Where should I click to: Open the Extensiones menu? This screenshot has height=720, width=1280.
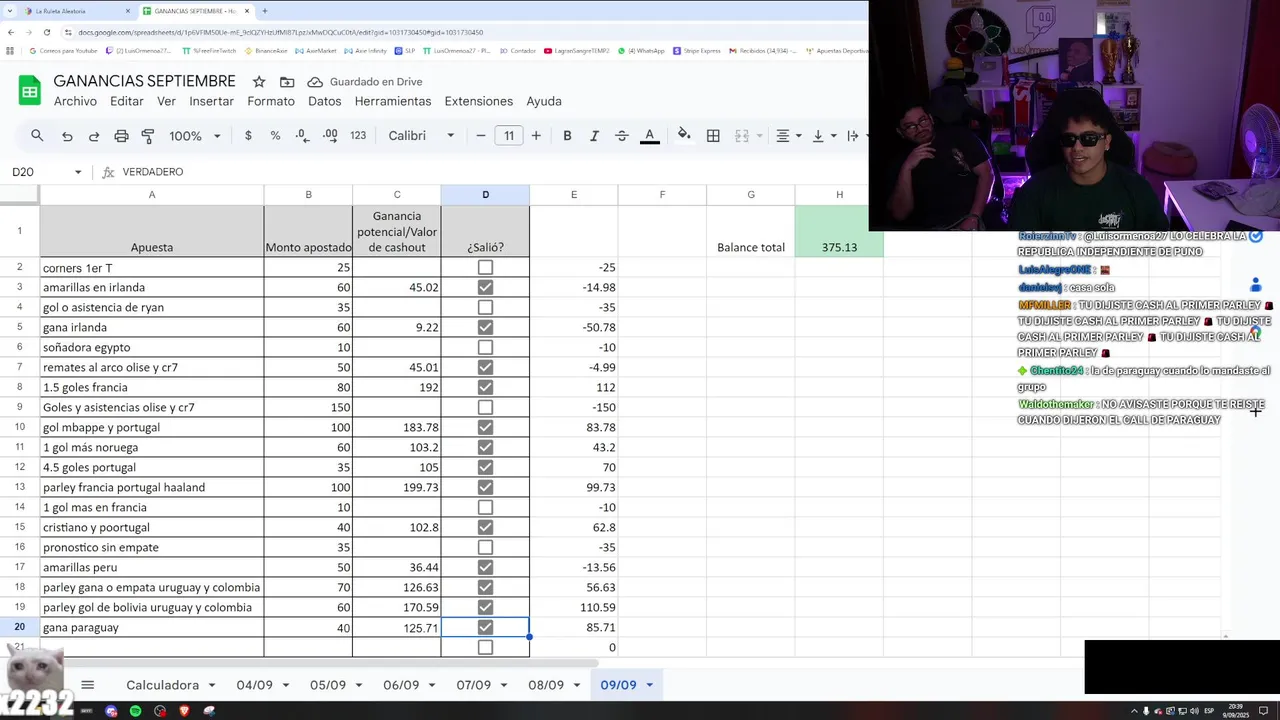tap(478, 101)
